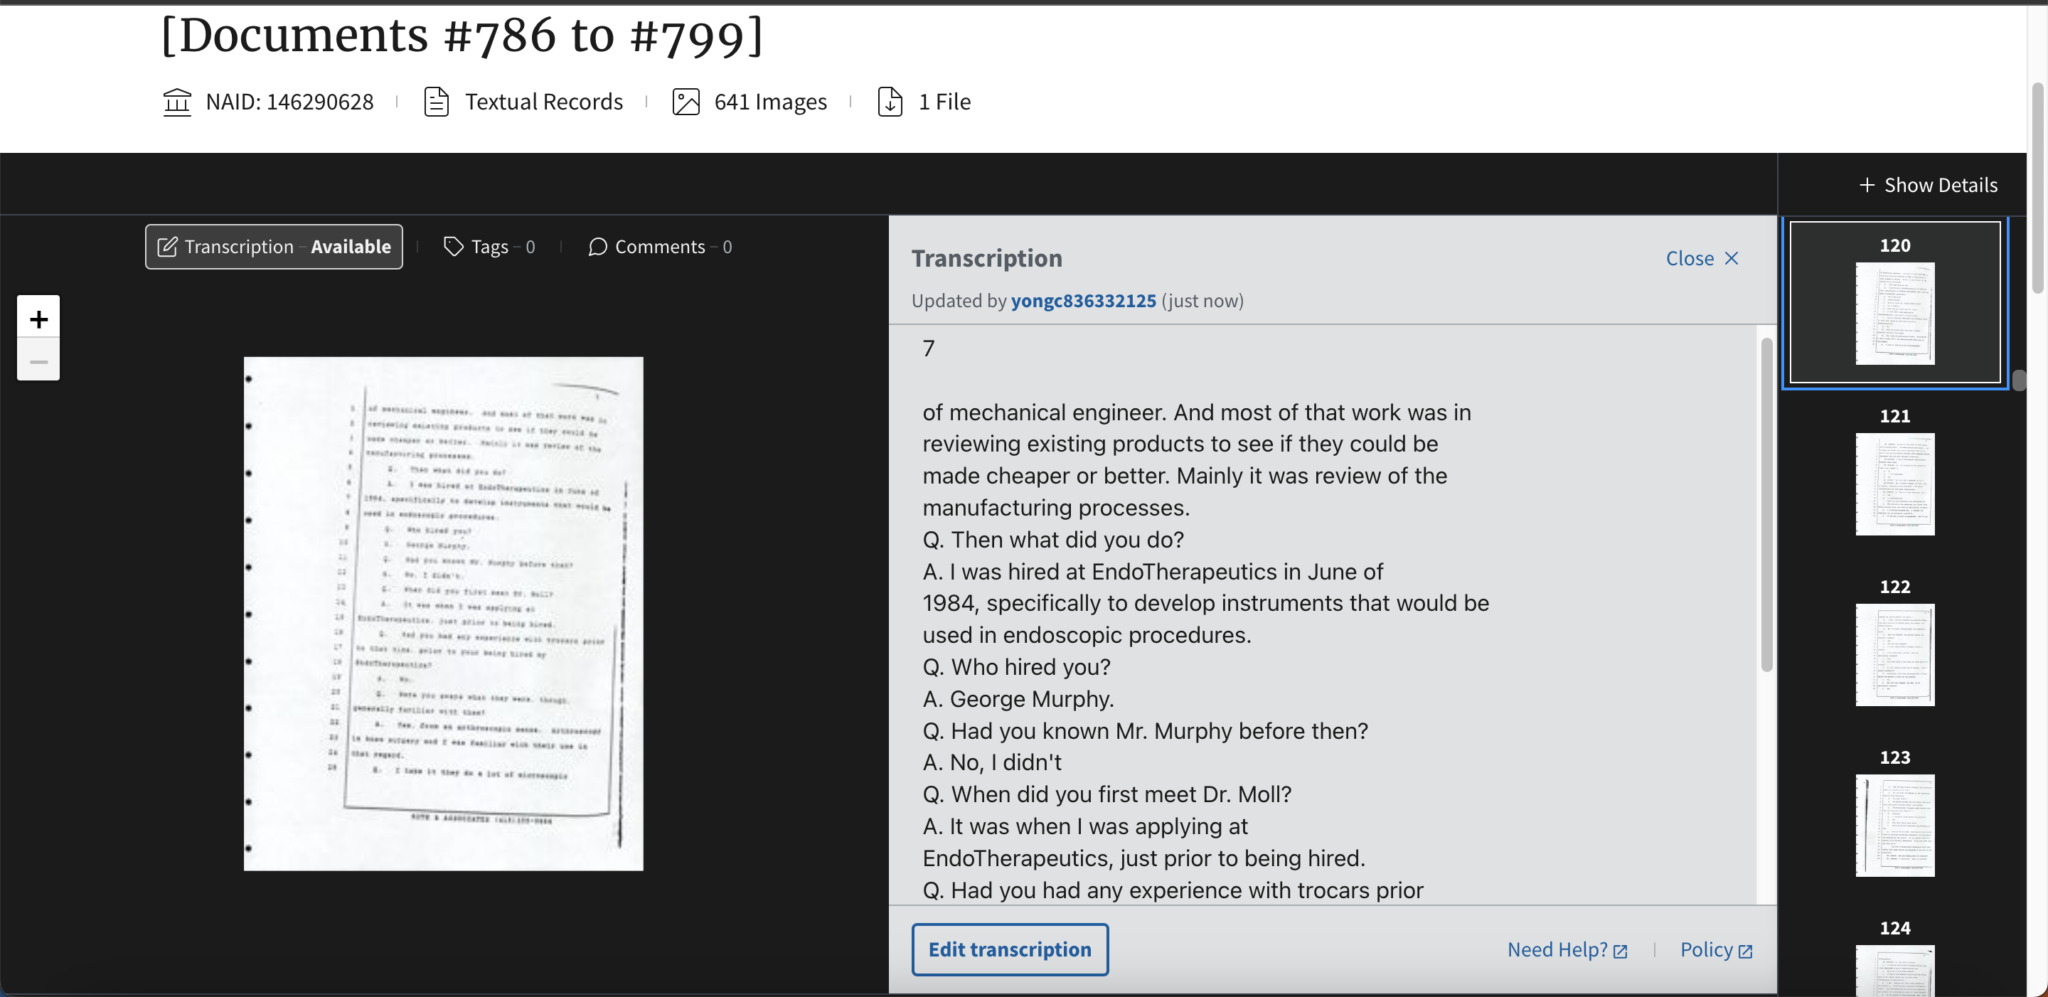Click the Textual Records label

click(x=544, y=102)
